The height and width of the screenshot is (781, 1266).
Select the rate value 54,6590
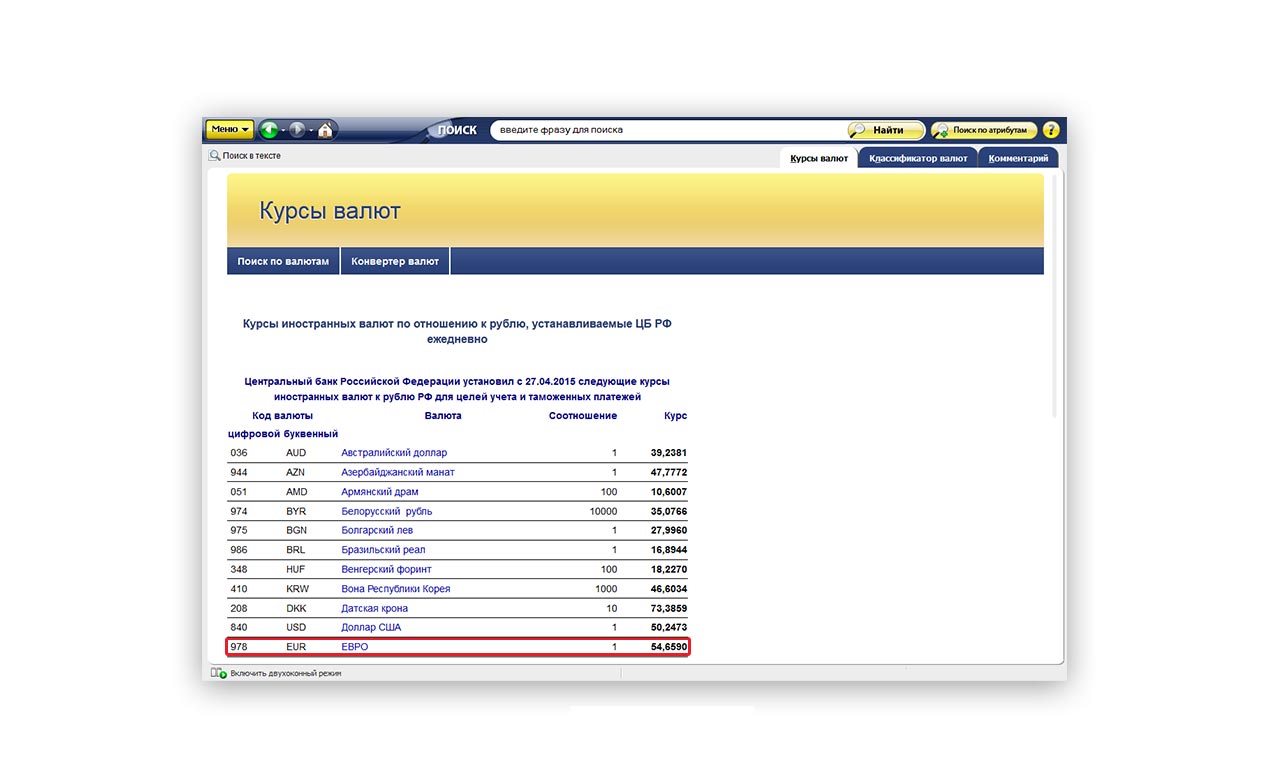(x=668, y=647)
